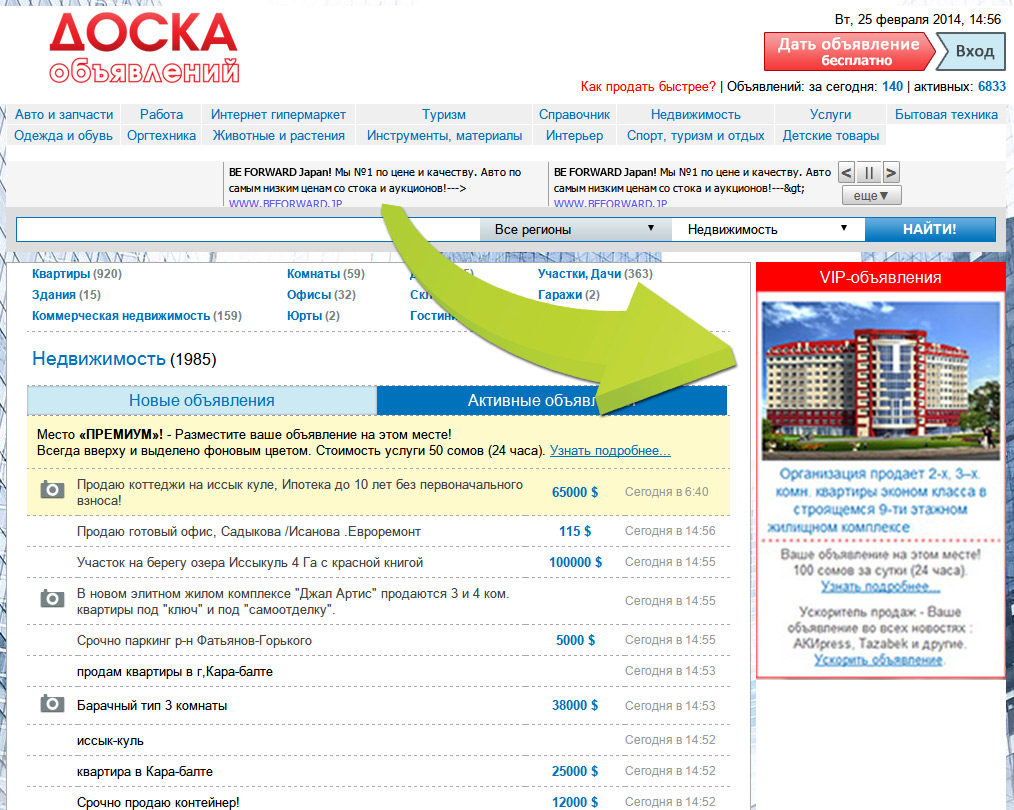Follow the Как продать быстрее? link
The width and height of the screenshot is (1014, 810).
click(648, 87)
